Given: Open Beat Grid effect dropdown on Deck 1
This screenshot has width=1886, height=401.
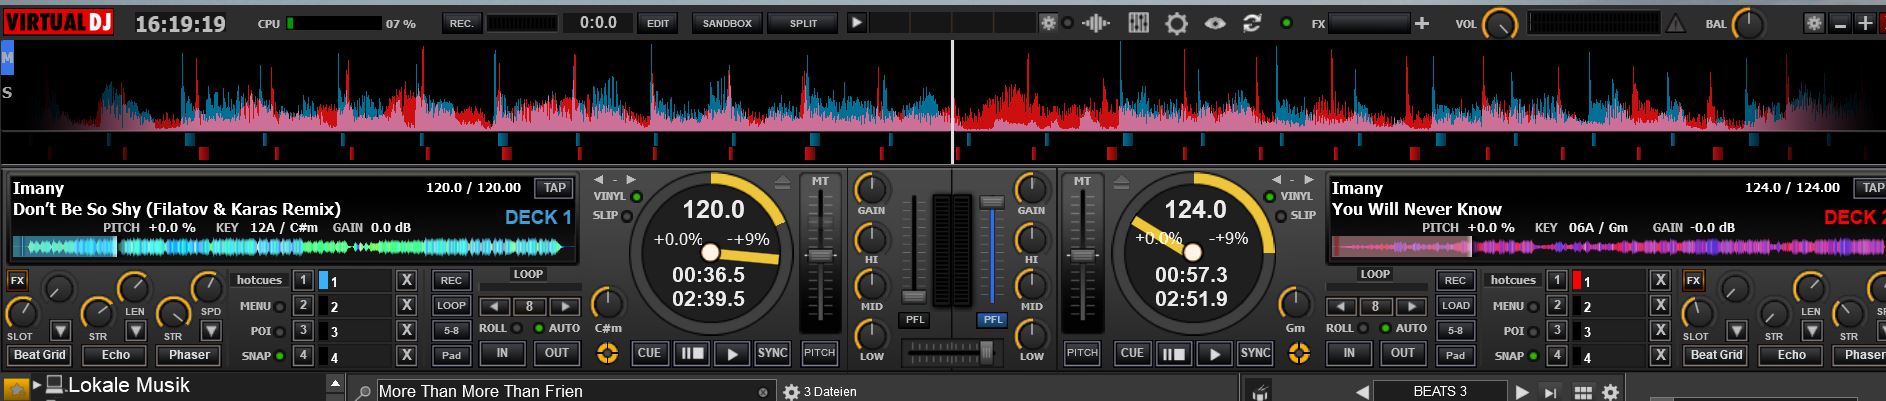Looking at the screenshot, I should (61, 330).
